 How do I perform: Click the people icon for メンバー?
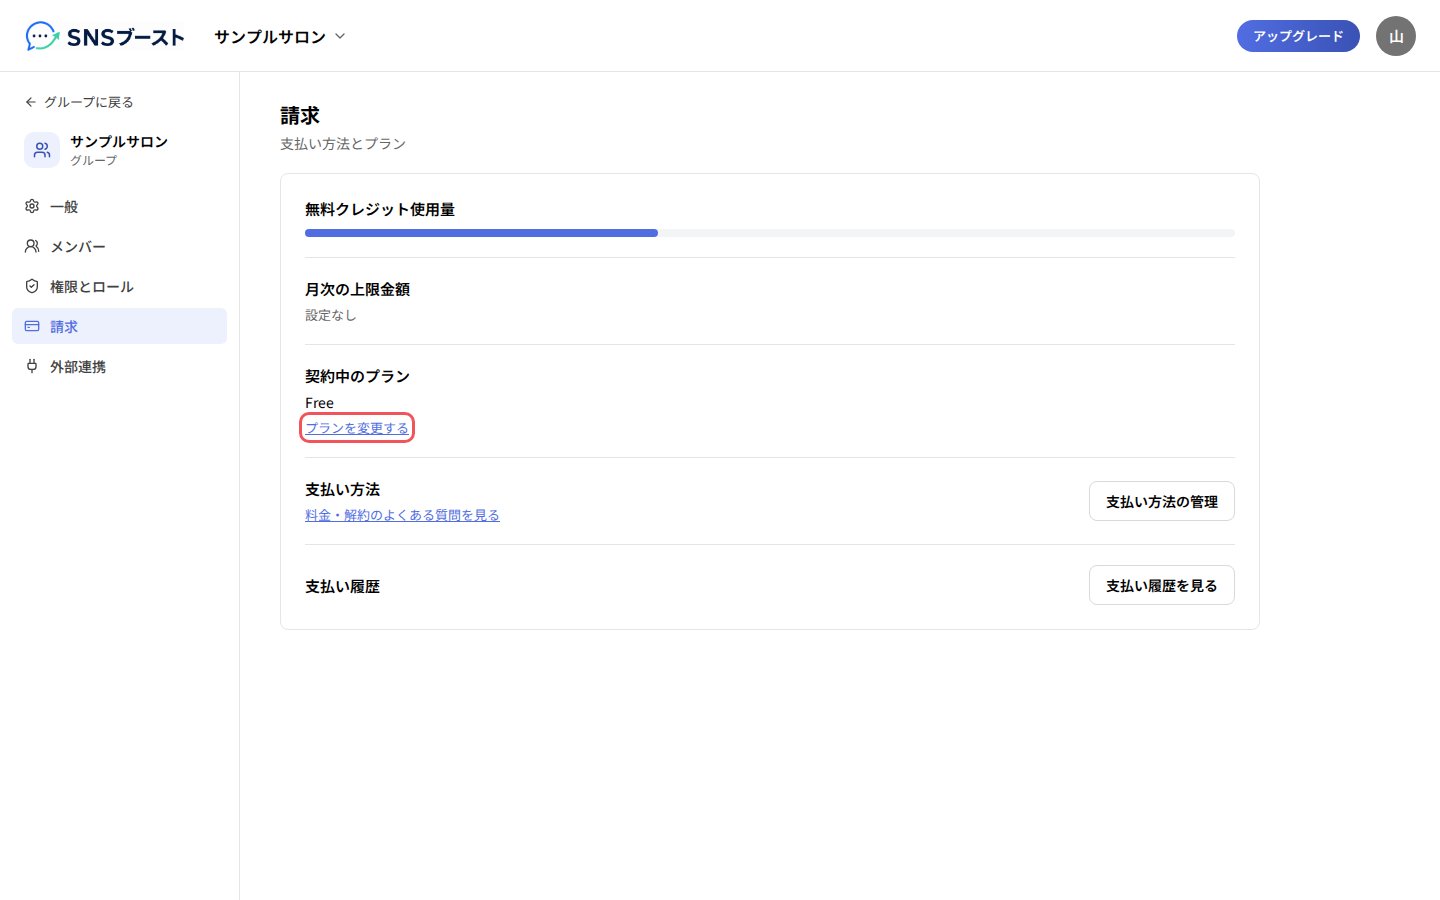(x=32, y=246)
